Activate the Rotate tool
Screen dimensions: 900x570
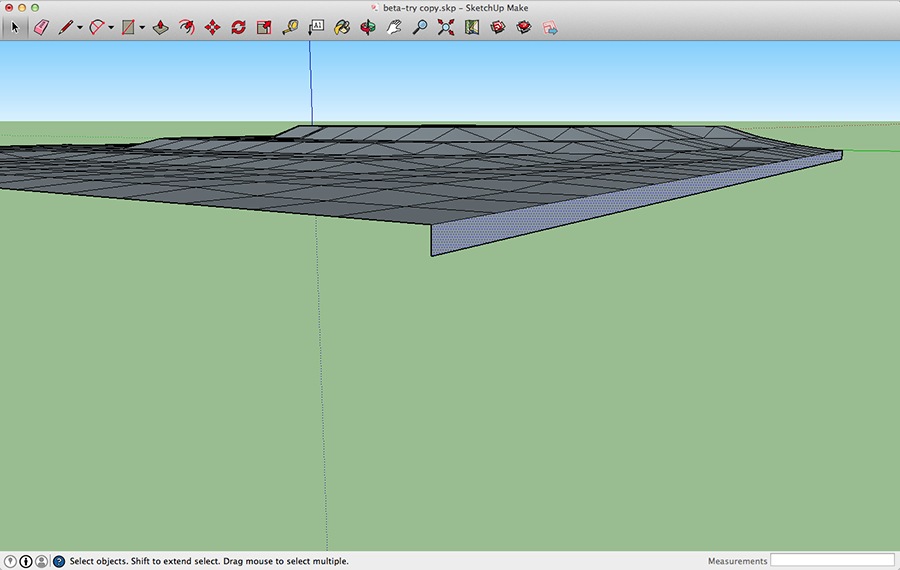pos(238,27)
